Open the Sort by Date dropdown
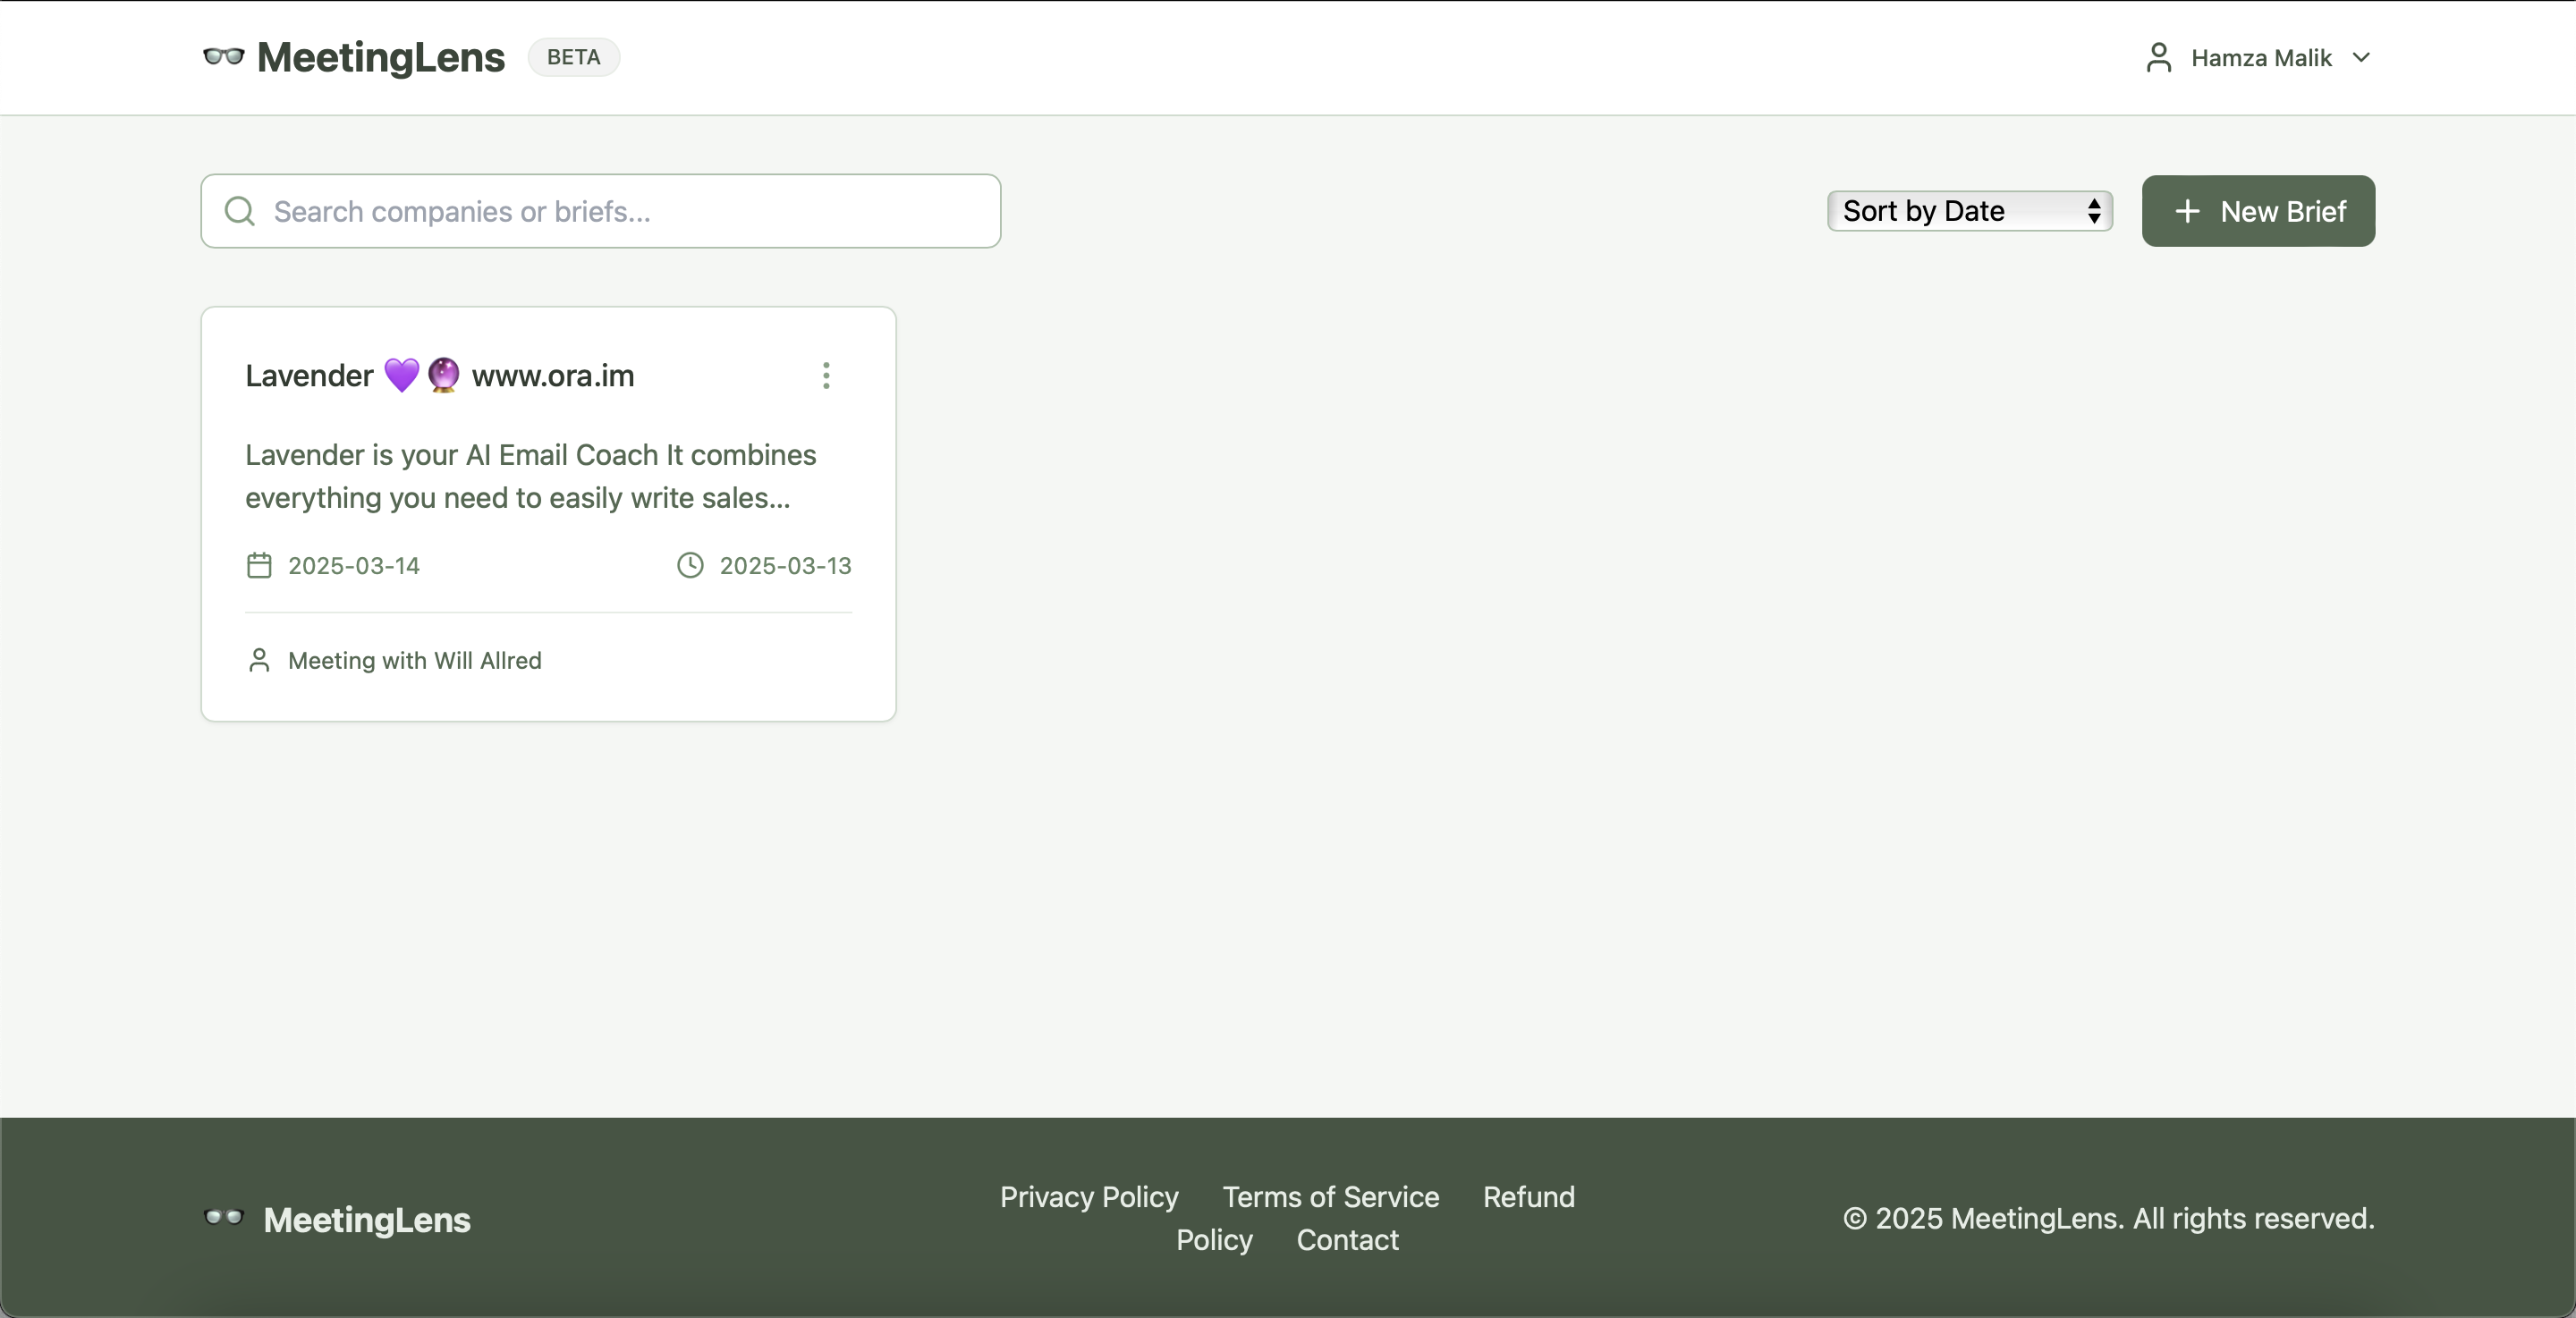The image size is (2576, 1318). 1969,211
